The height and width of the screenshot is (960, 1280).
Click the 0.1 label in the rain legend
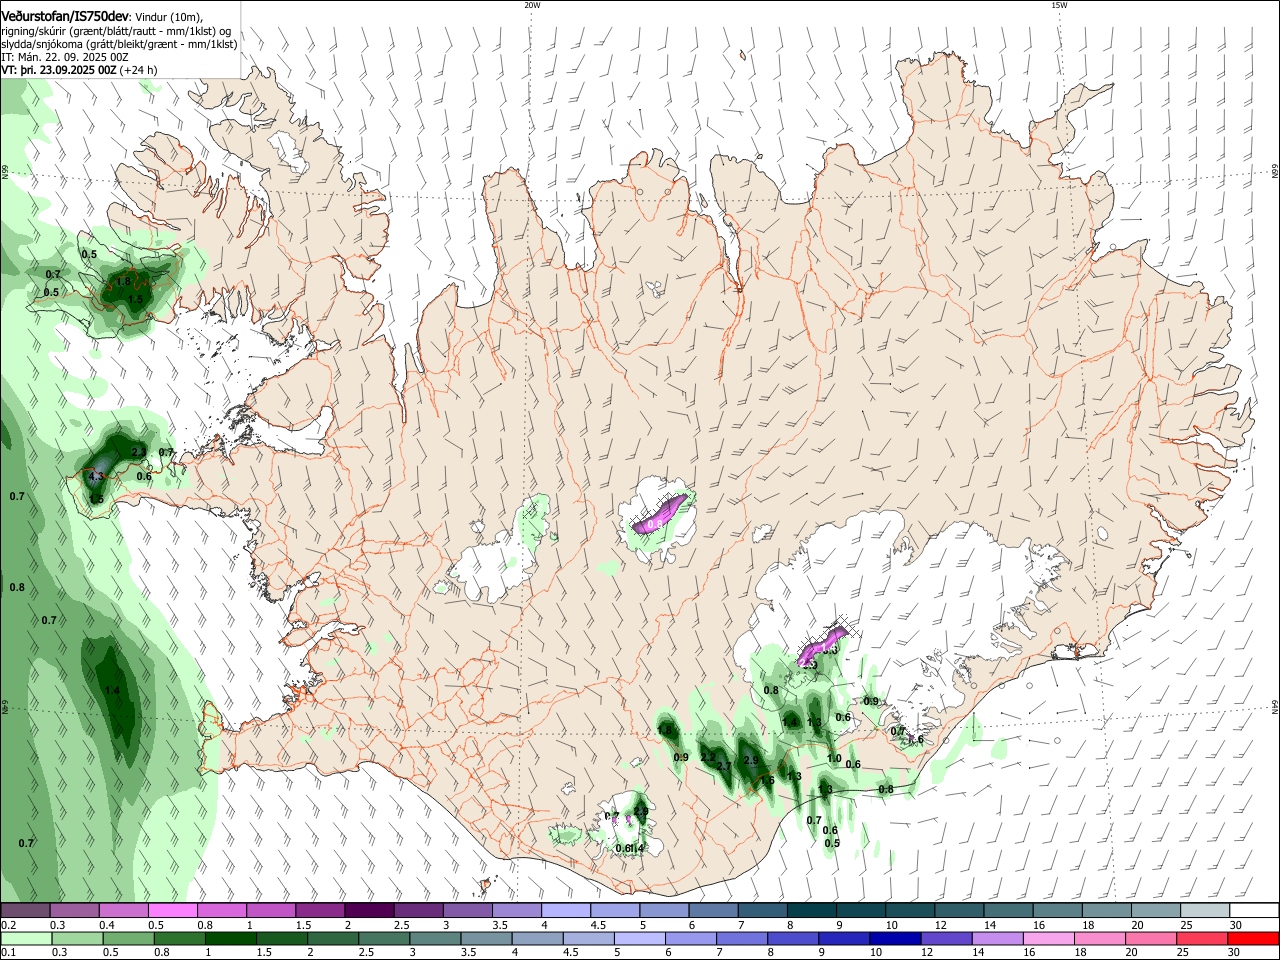(x=8, y=953)
